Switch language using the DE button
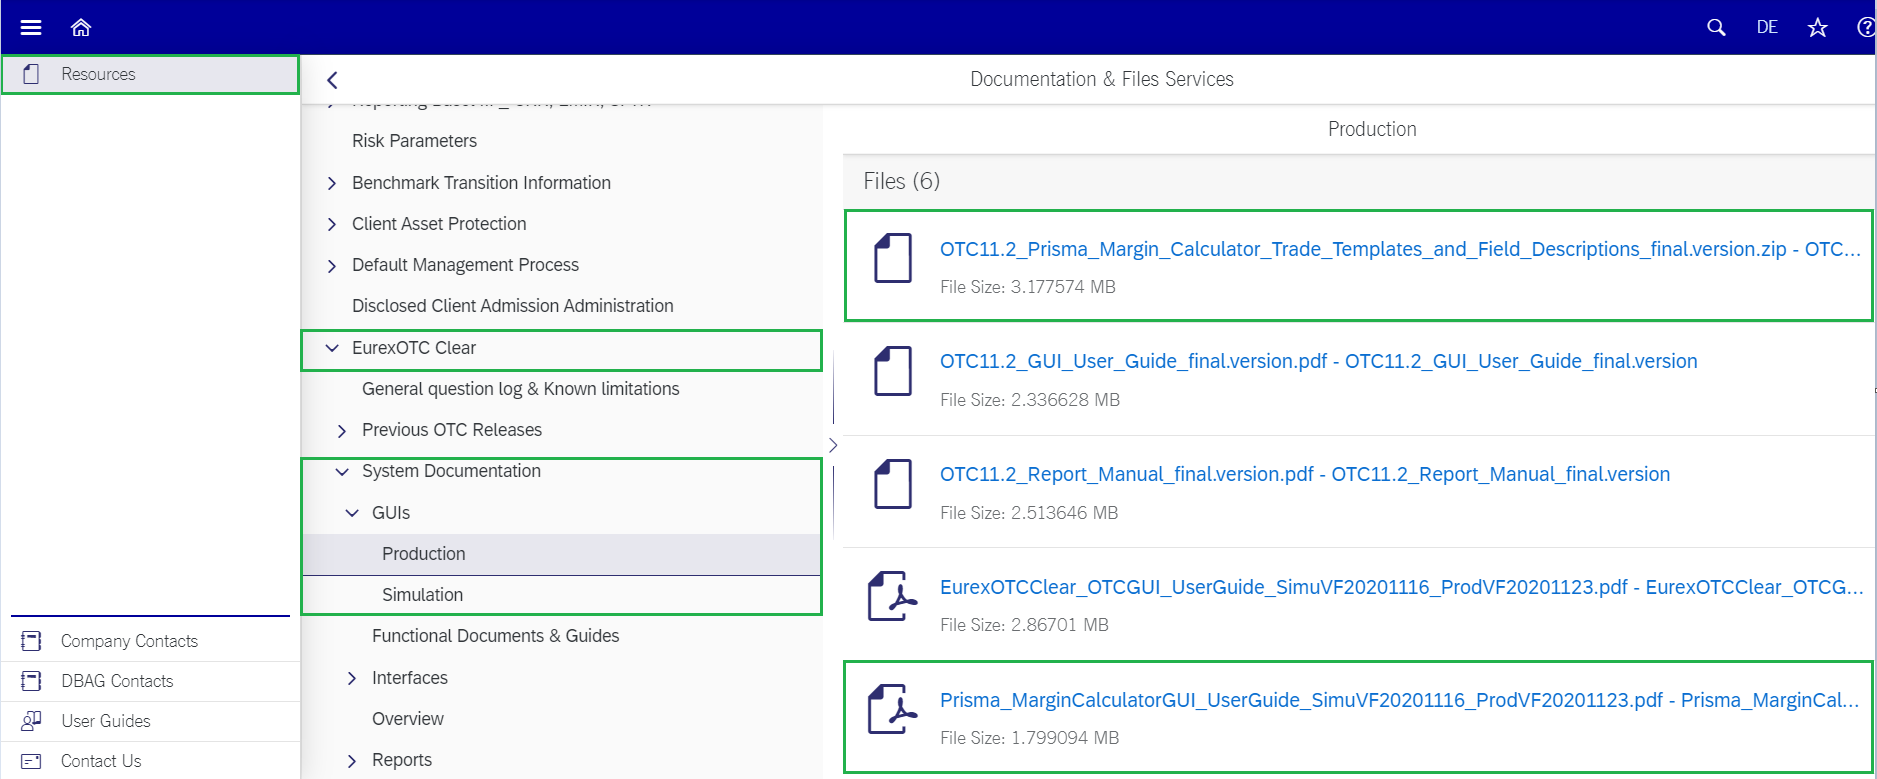Image resolution: width=1877 pixels, height=779 pixels. (1767, 27)
